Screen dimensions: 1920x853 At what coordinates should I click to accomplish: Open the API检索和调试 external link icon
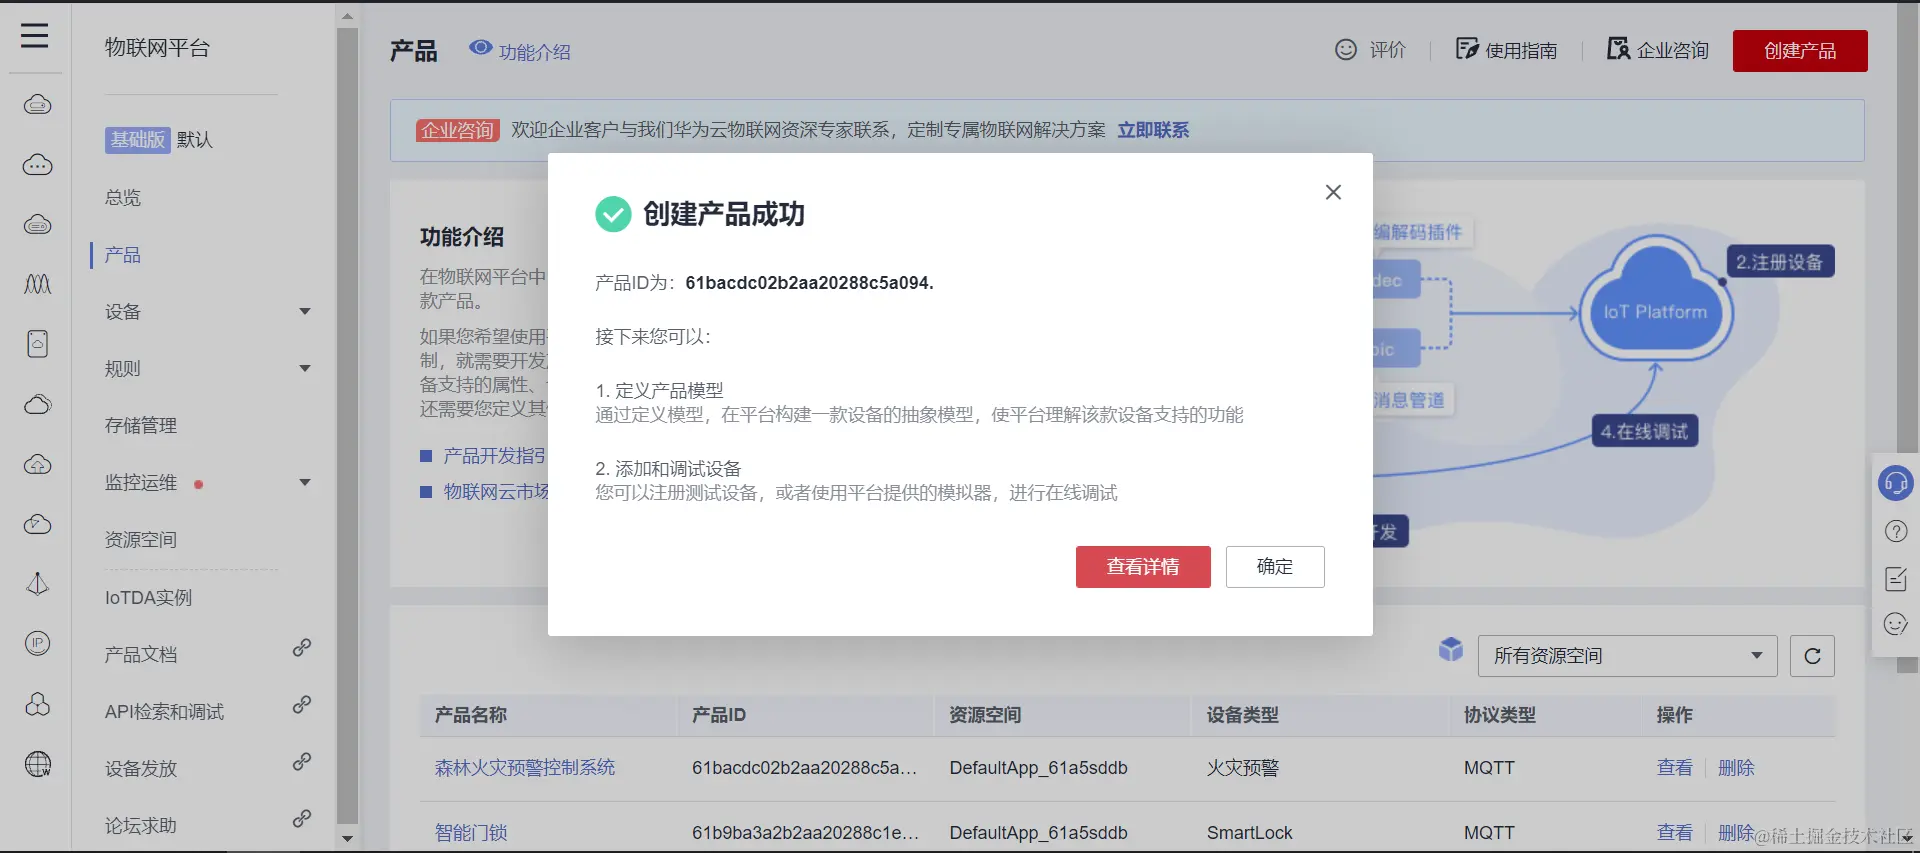click(301, 705)
